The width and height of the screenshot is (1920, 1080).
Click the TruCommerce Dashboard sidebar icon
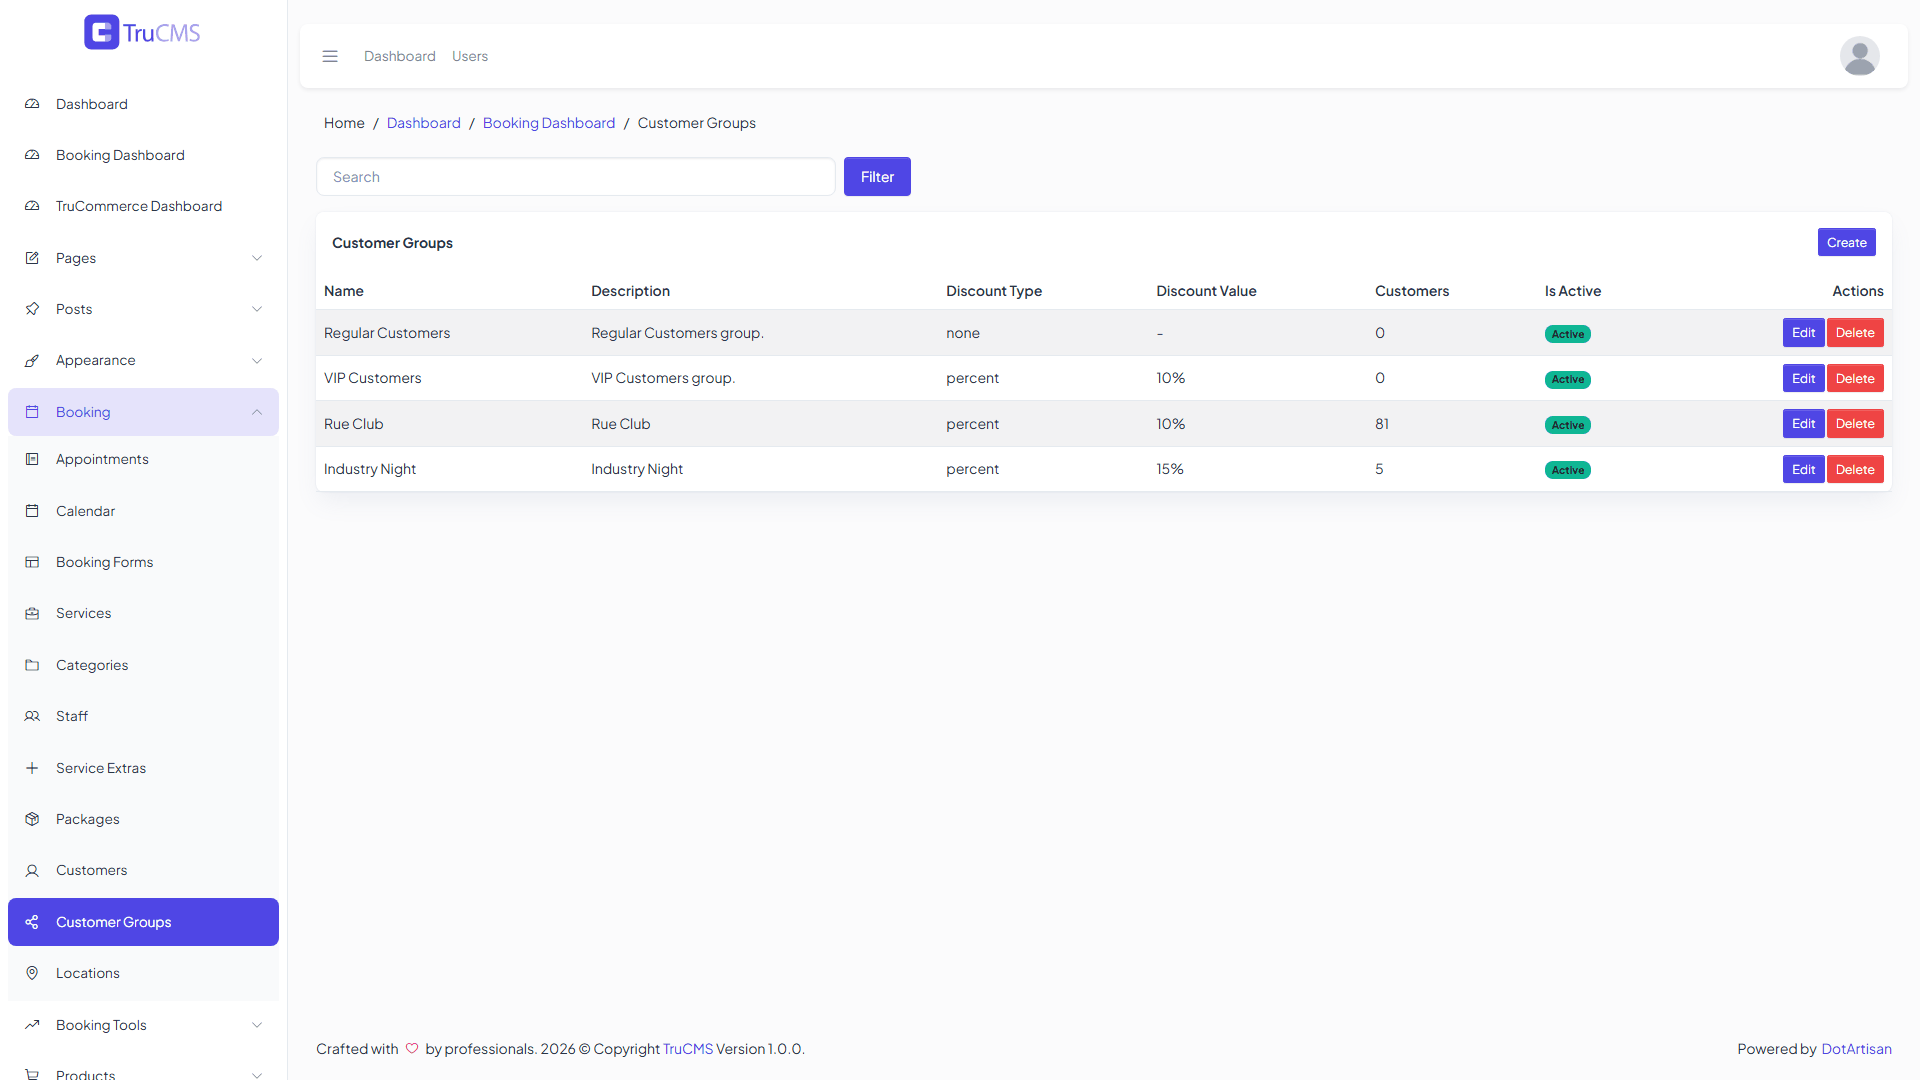pyautogui.click(x=32, y=206)
